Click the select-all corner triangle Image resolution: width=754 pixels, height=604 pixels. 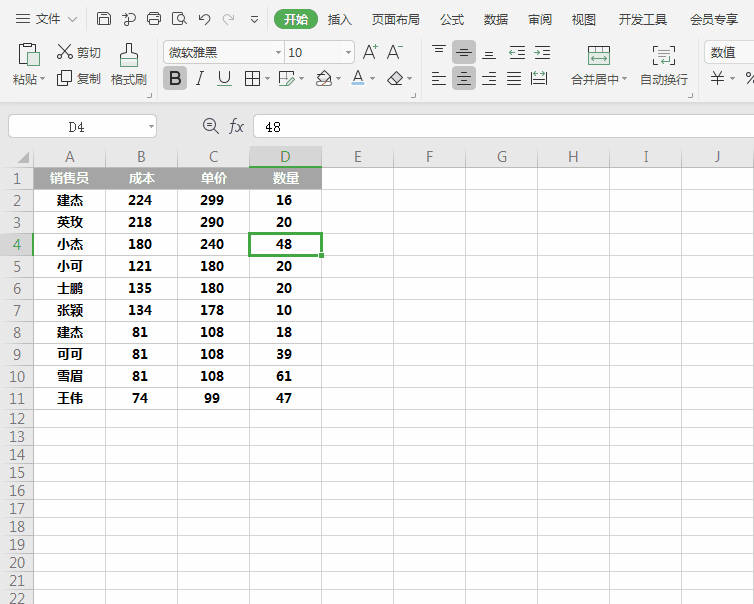[23, 157]
